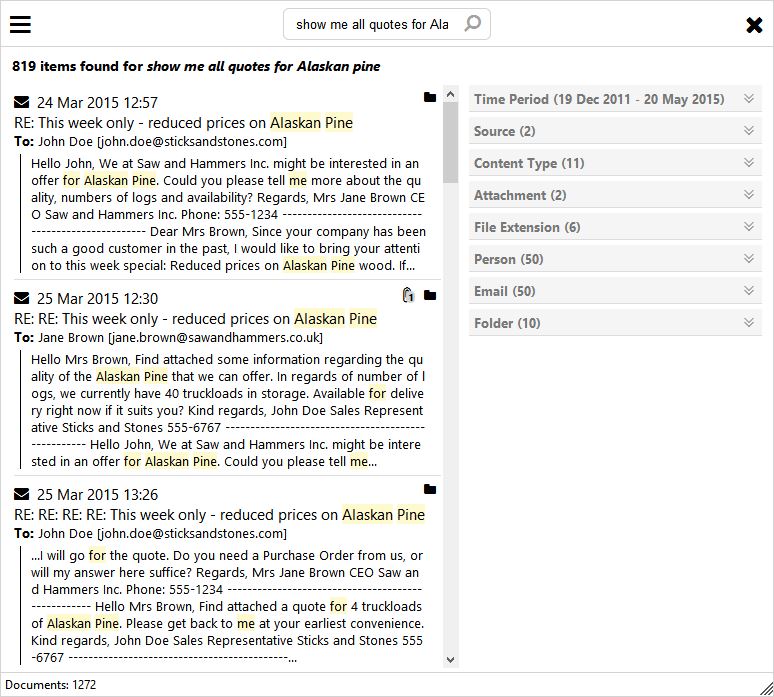The height and width of the screenshot is (697, 774).
Task: Click the results scrollbar down arrow
Action: [450, 659]
